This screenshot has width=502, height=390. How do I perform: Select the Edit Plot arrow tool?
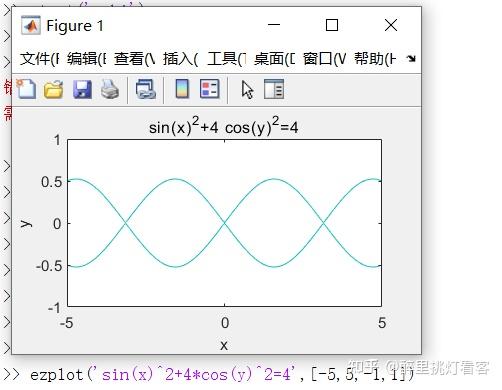point(247,90)
